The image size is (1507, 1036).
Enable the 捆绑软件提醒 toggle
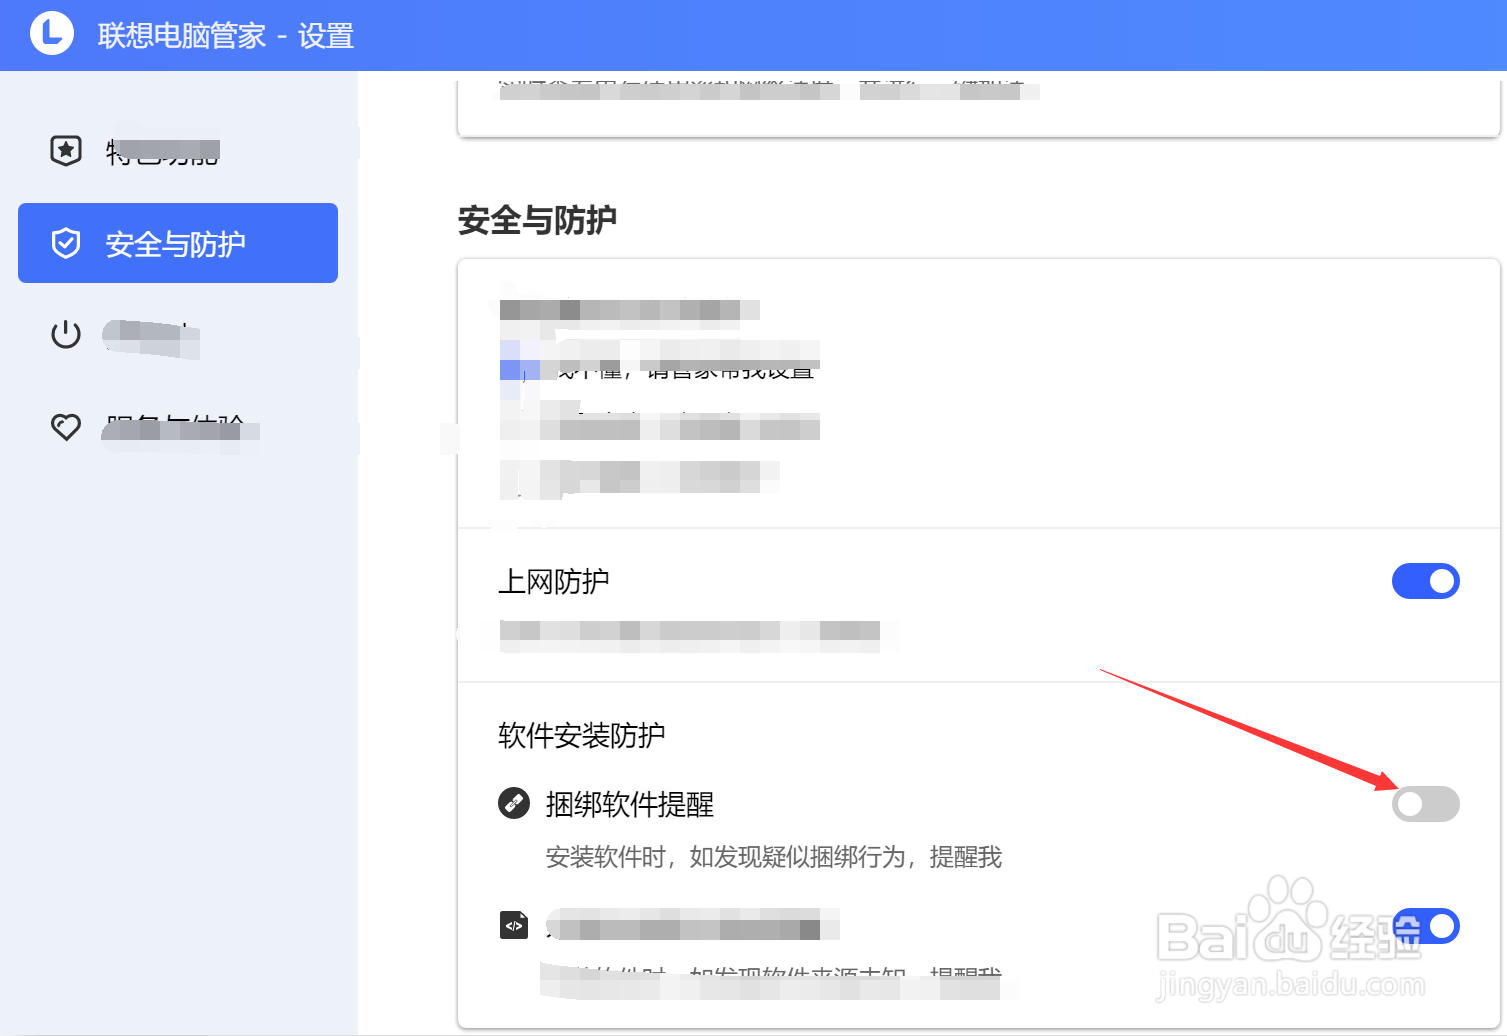pyautogui.click(x=1425, y=804)
